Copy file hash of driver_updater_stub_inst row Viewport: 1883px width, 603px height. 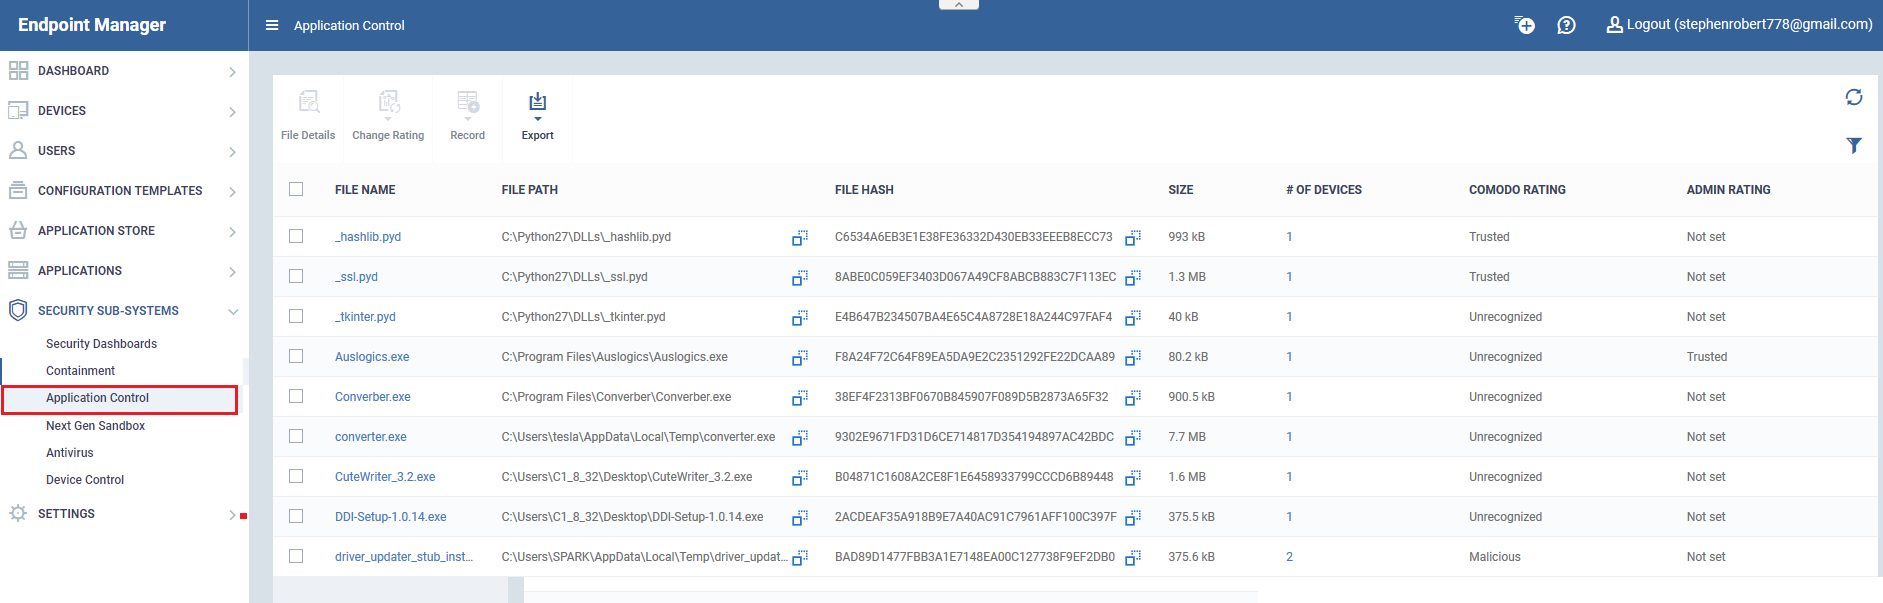click(x=1133, y=558)
